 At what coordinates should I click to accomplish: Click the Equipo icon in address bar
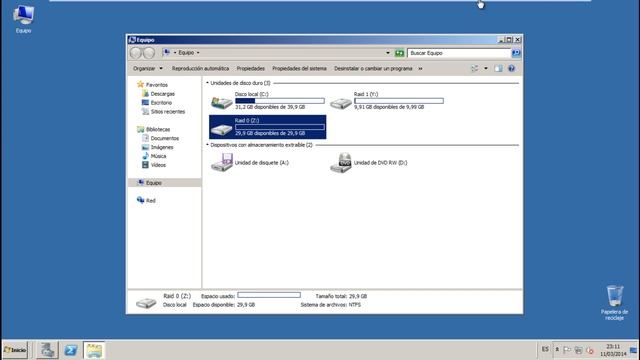(x=166, y=52)
